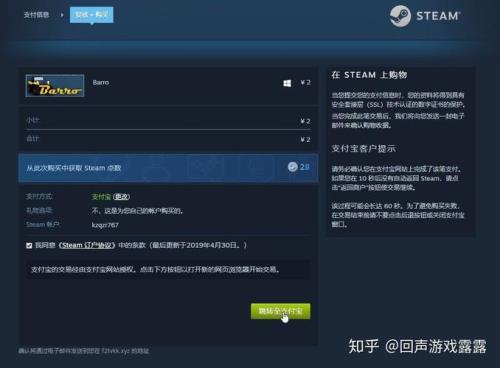Image resolution: width=500 pixels, height=368 pixels.
Task: Click the 支付宝客户提示 heading
Action: [x=364, y=149]
